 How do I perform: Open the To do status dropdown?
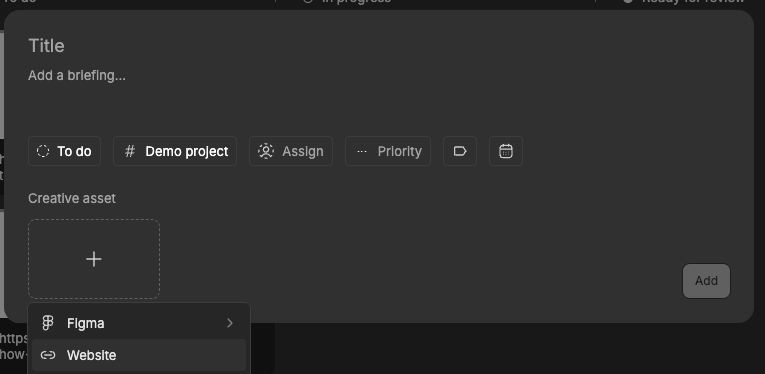click(64, 151)
